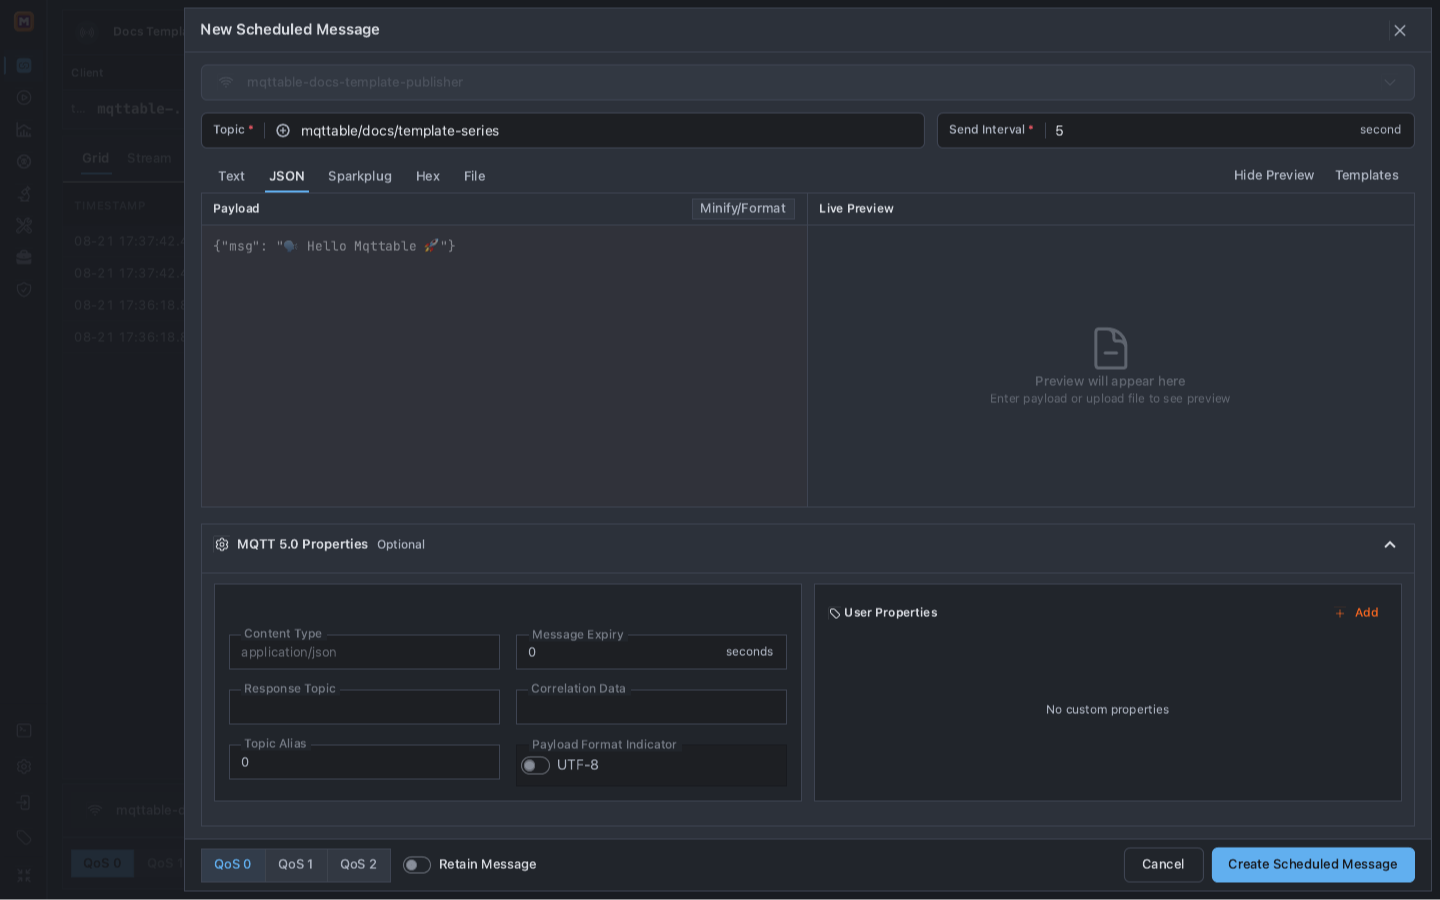Click the sign-in door icon in sidebar
1440x900 pixels.
click(24, 803)
